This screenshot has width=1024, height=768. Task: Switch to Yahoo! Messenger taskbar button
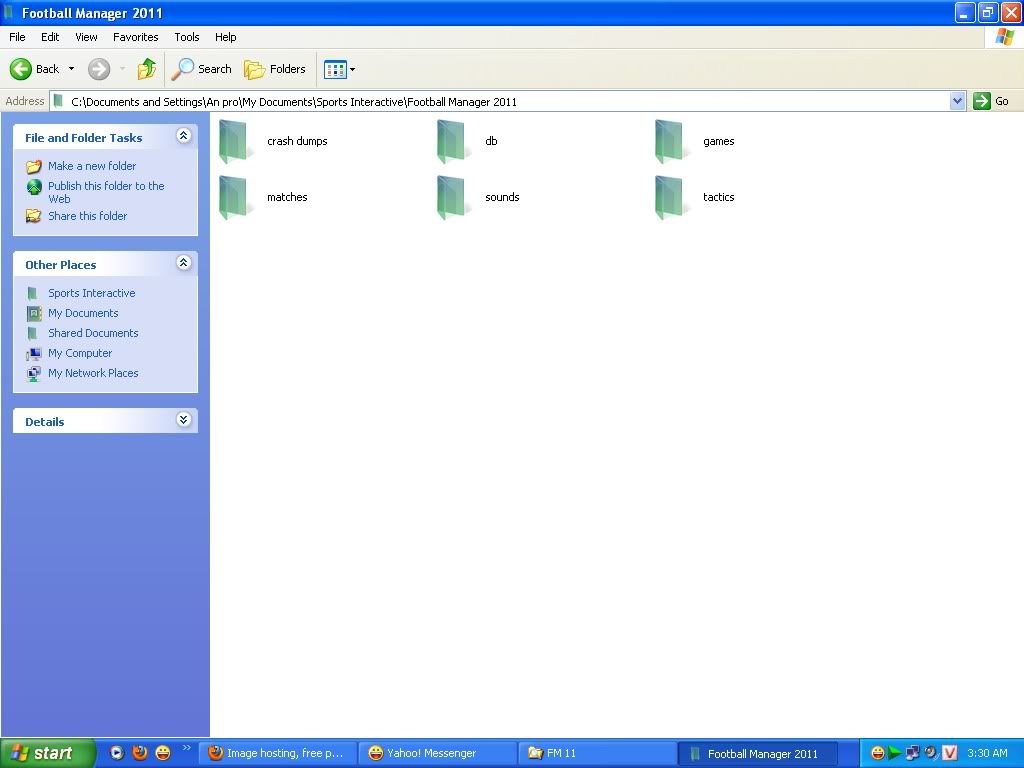pyautogui.click(x=438, y=753)
